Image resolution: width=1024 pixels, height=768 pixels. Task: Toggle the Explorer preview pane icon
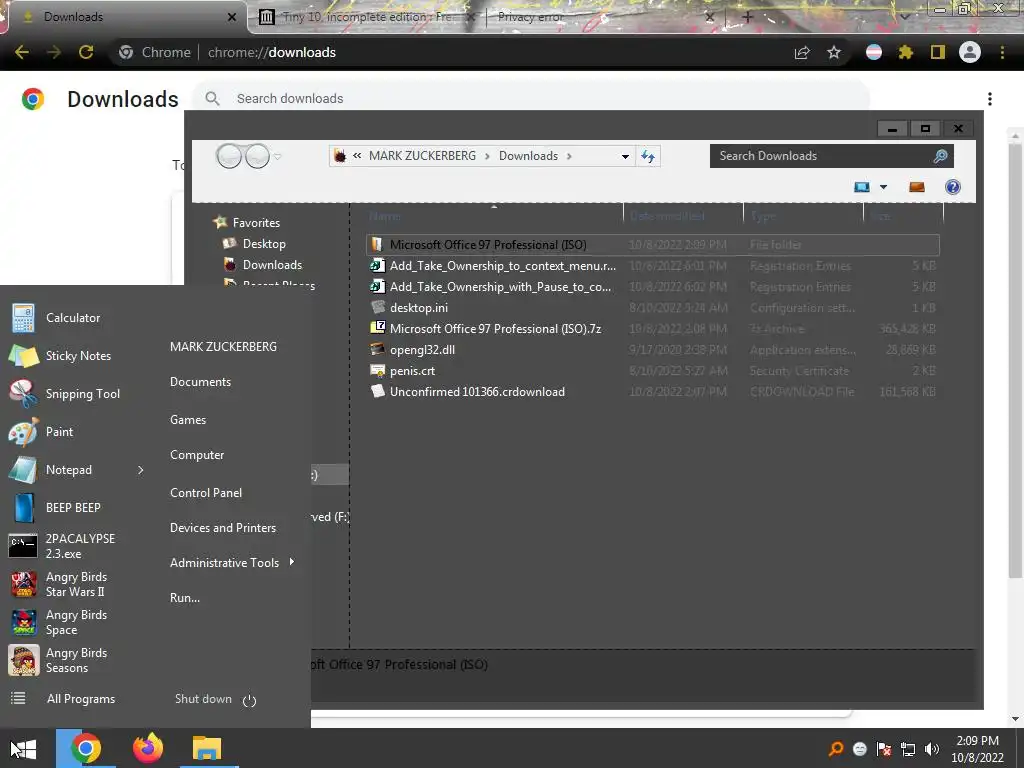pyautogui.click(x=917, y=187)
